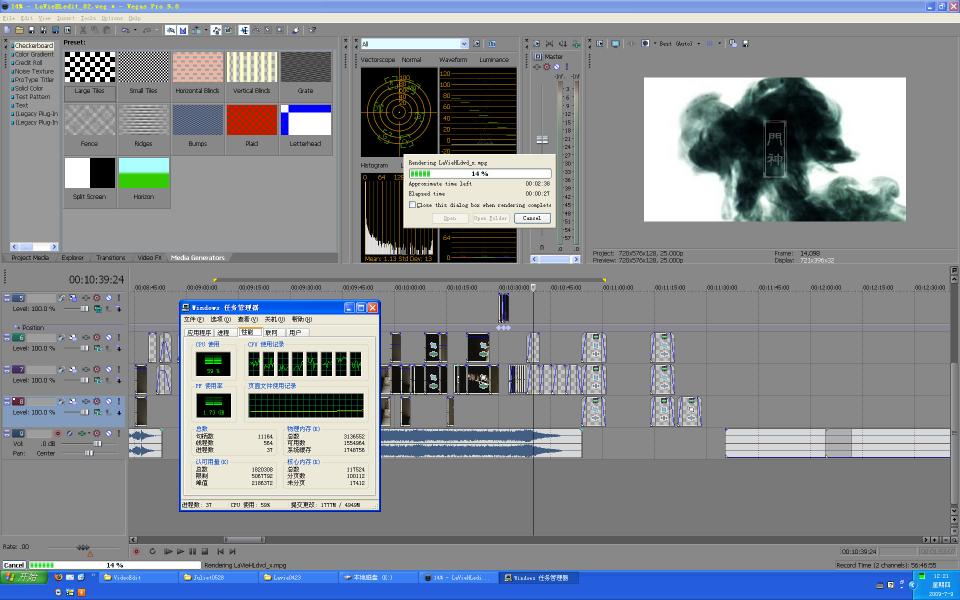This screenshot has height=600, width=960.
Task: Click the Loop Playback transport icon
Action: (x=153, y=551)
